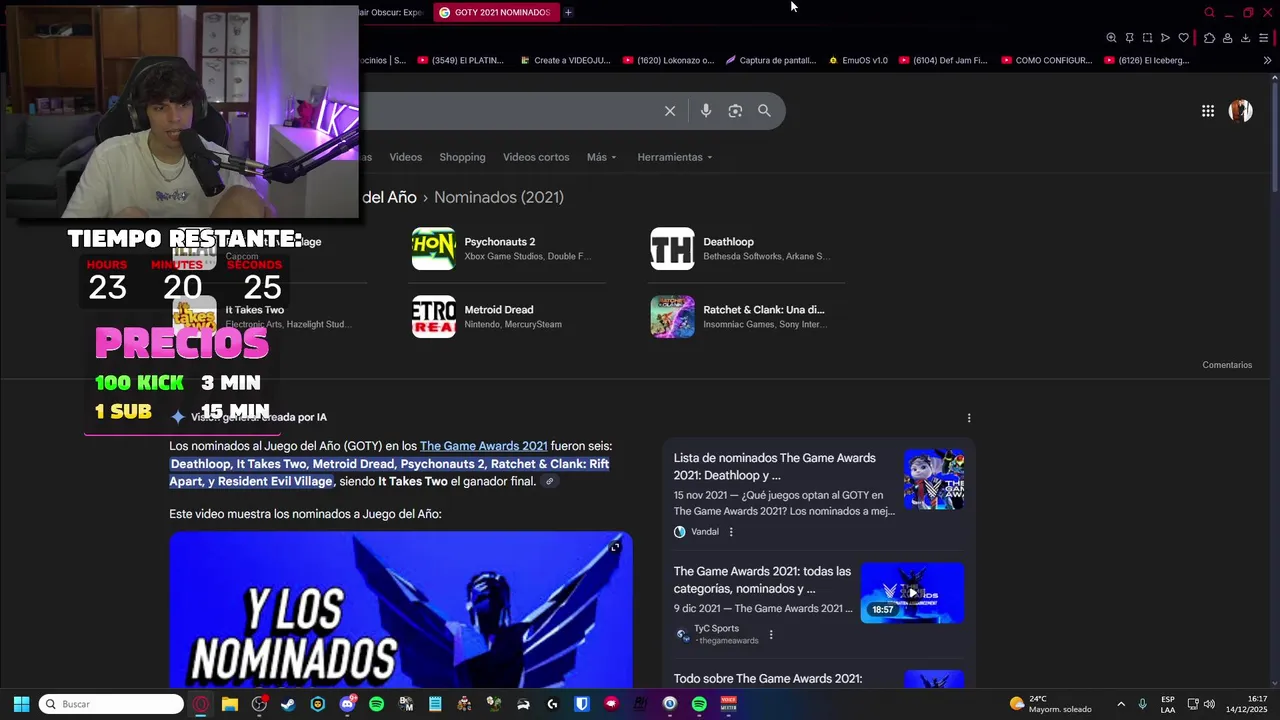This screenshot has height=720, width=1280.
Task: Click the Google search magnifier button
Action: tap(764, 111)
